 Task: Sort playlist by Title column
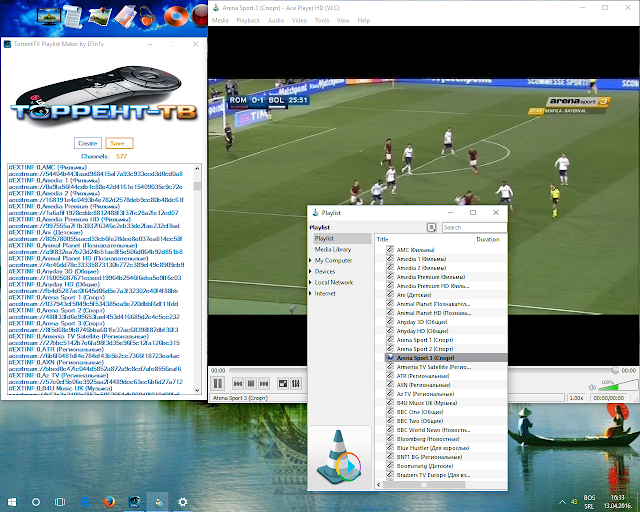pyautogui.click(x=424, y=239)
